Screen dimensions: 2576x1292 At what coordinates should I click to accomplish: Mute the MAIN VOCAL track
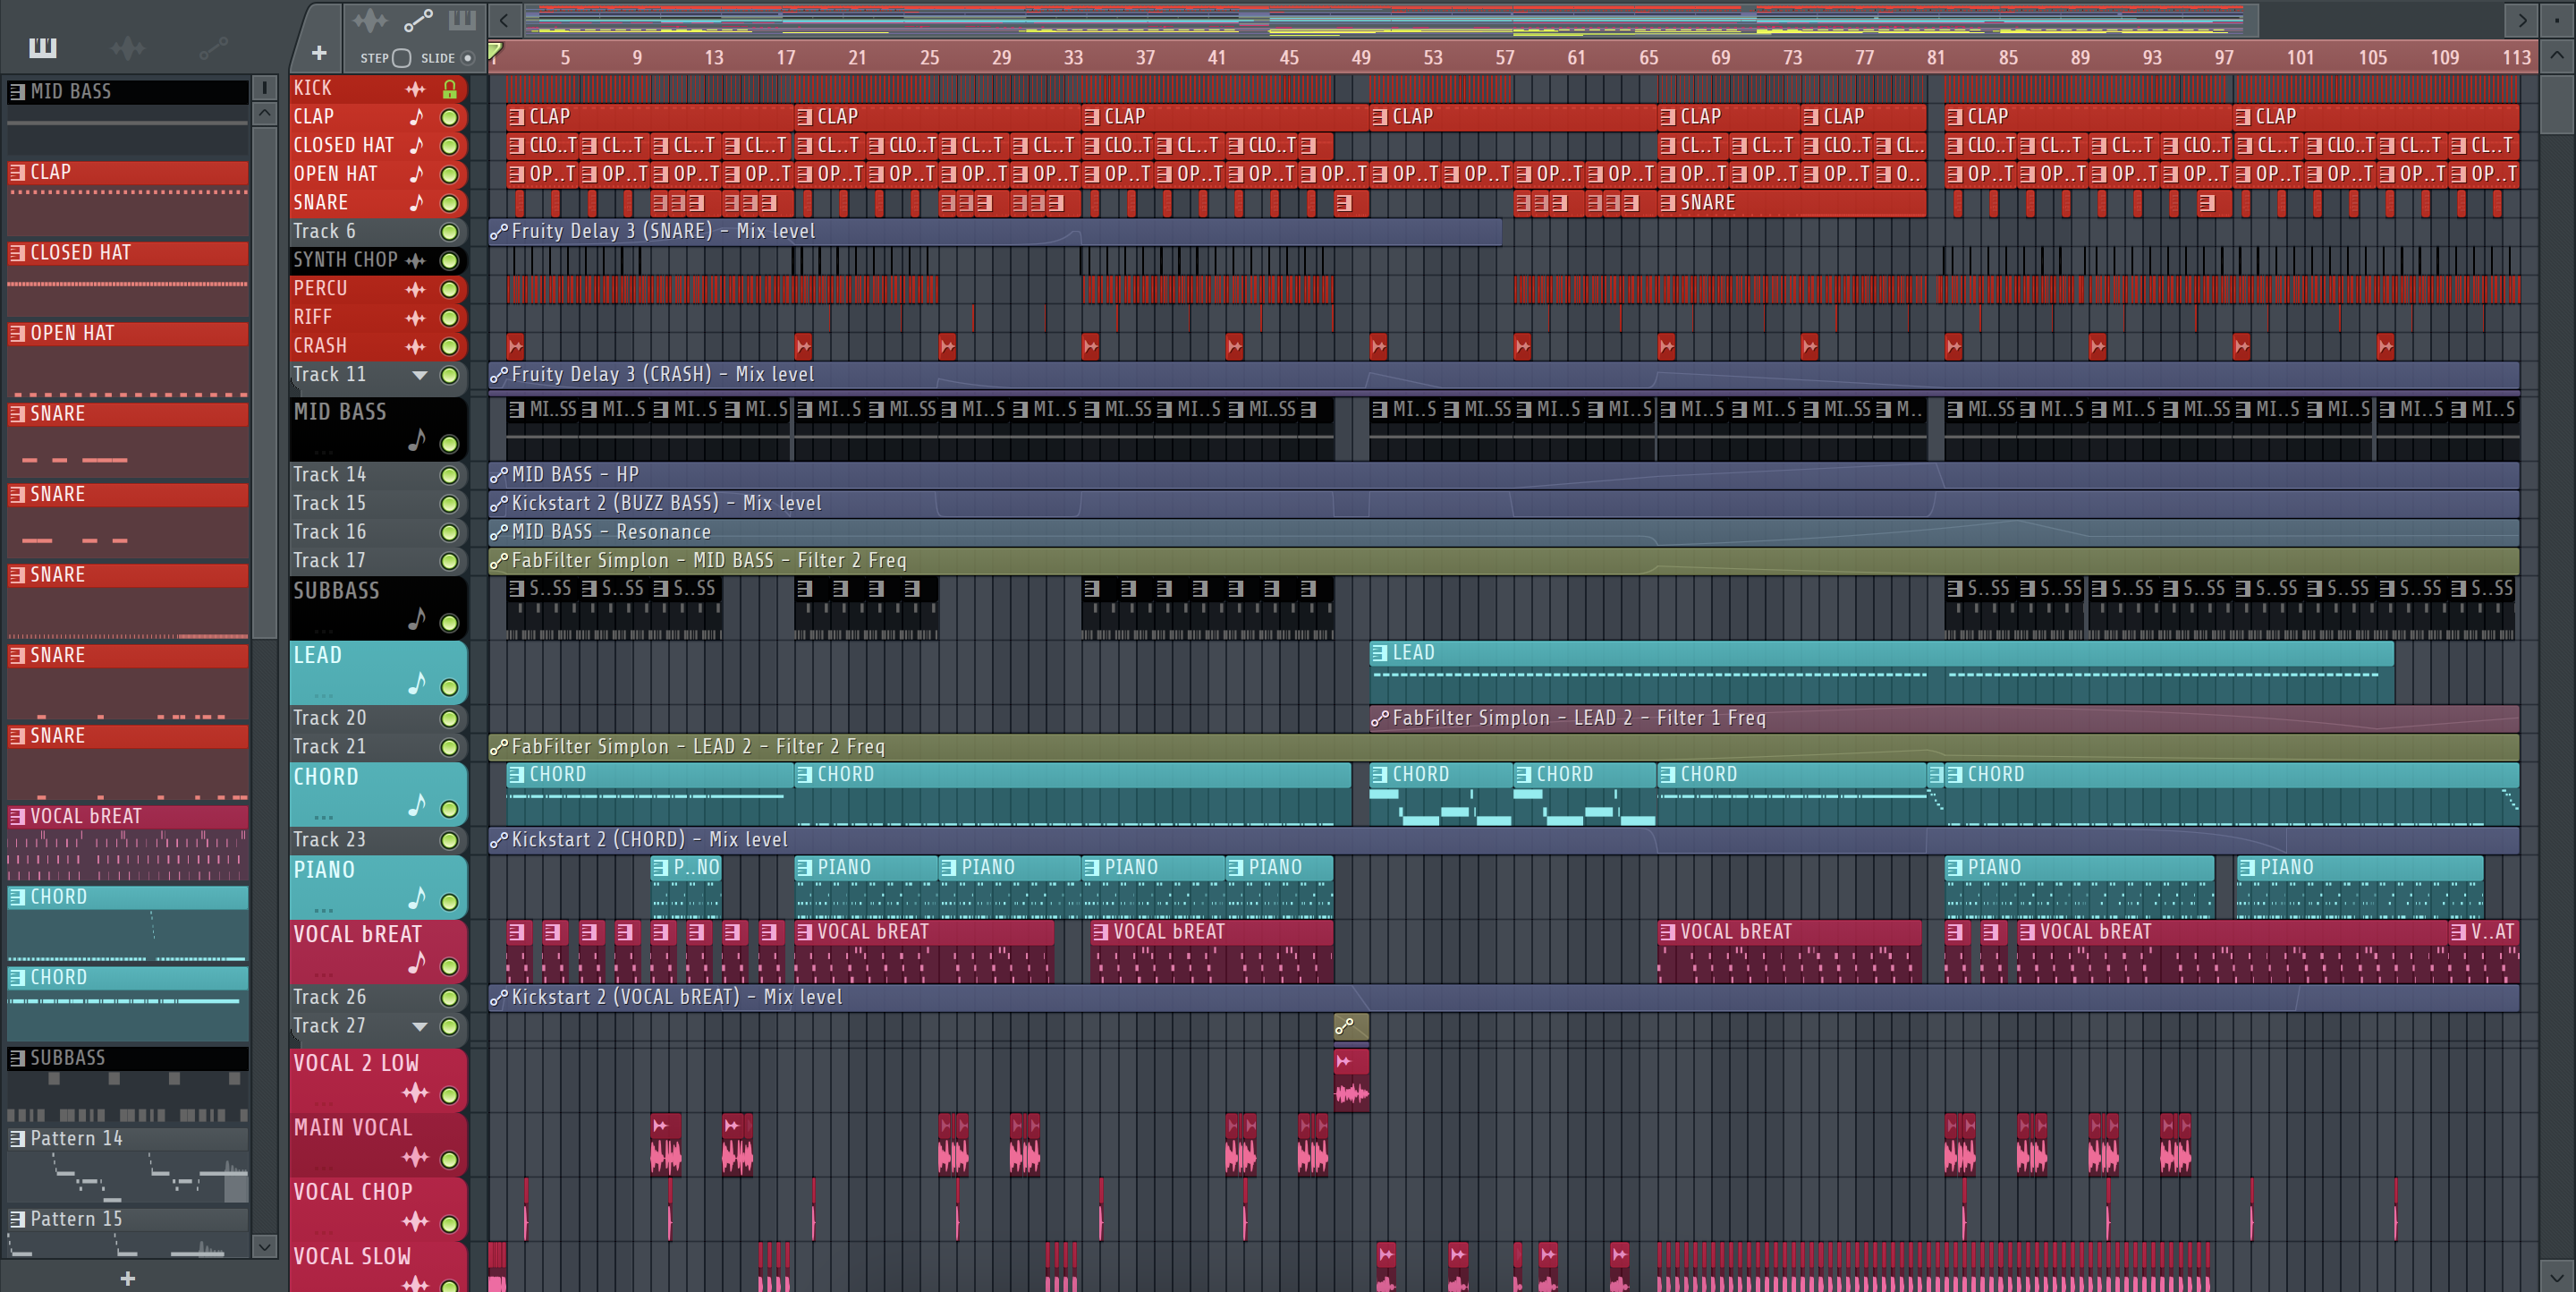[x=450, y=1160]
